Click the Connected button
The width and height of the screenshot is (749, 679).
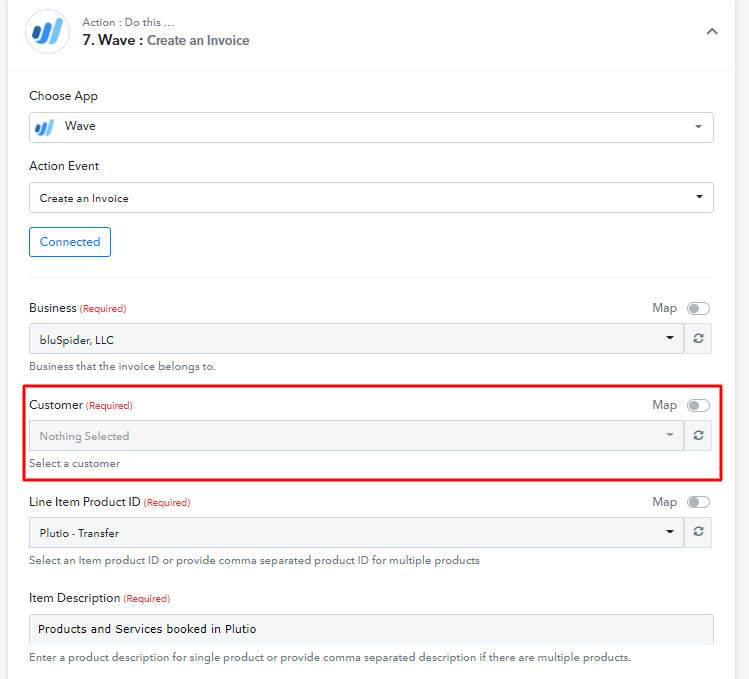tap(70, 242)
